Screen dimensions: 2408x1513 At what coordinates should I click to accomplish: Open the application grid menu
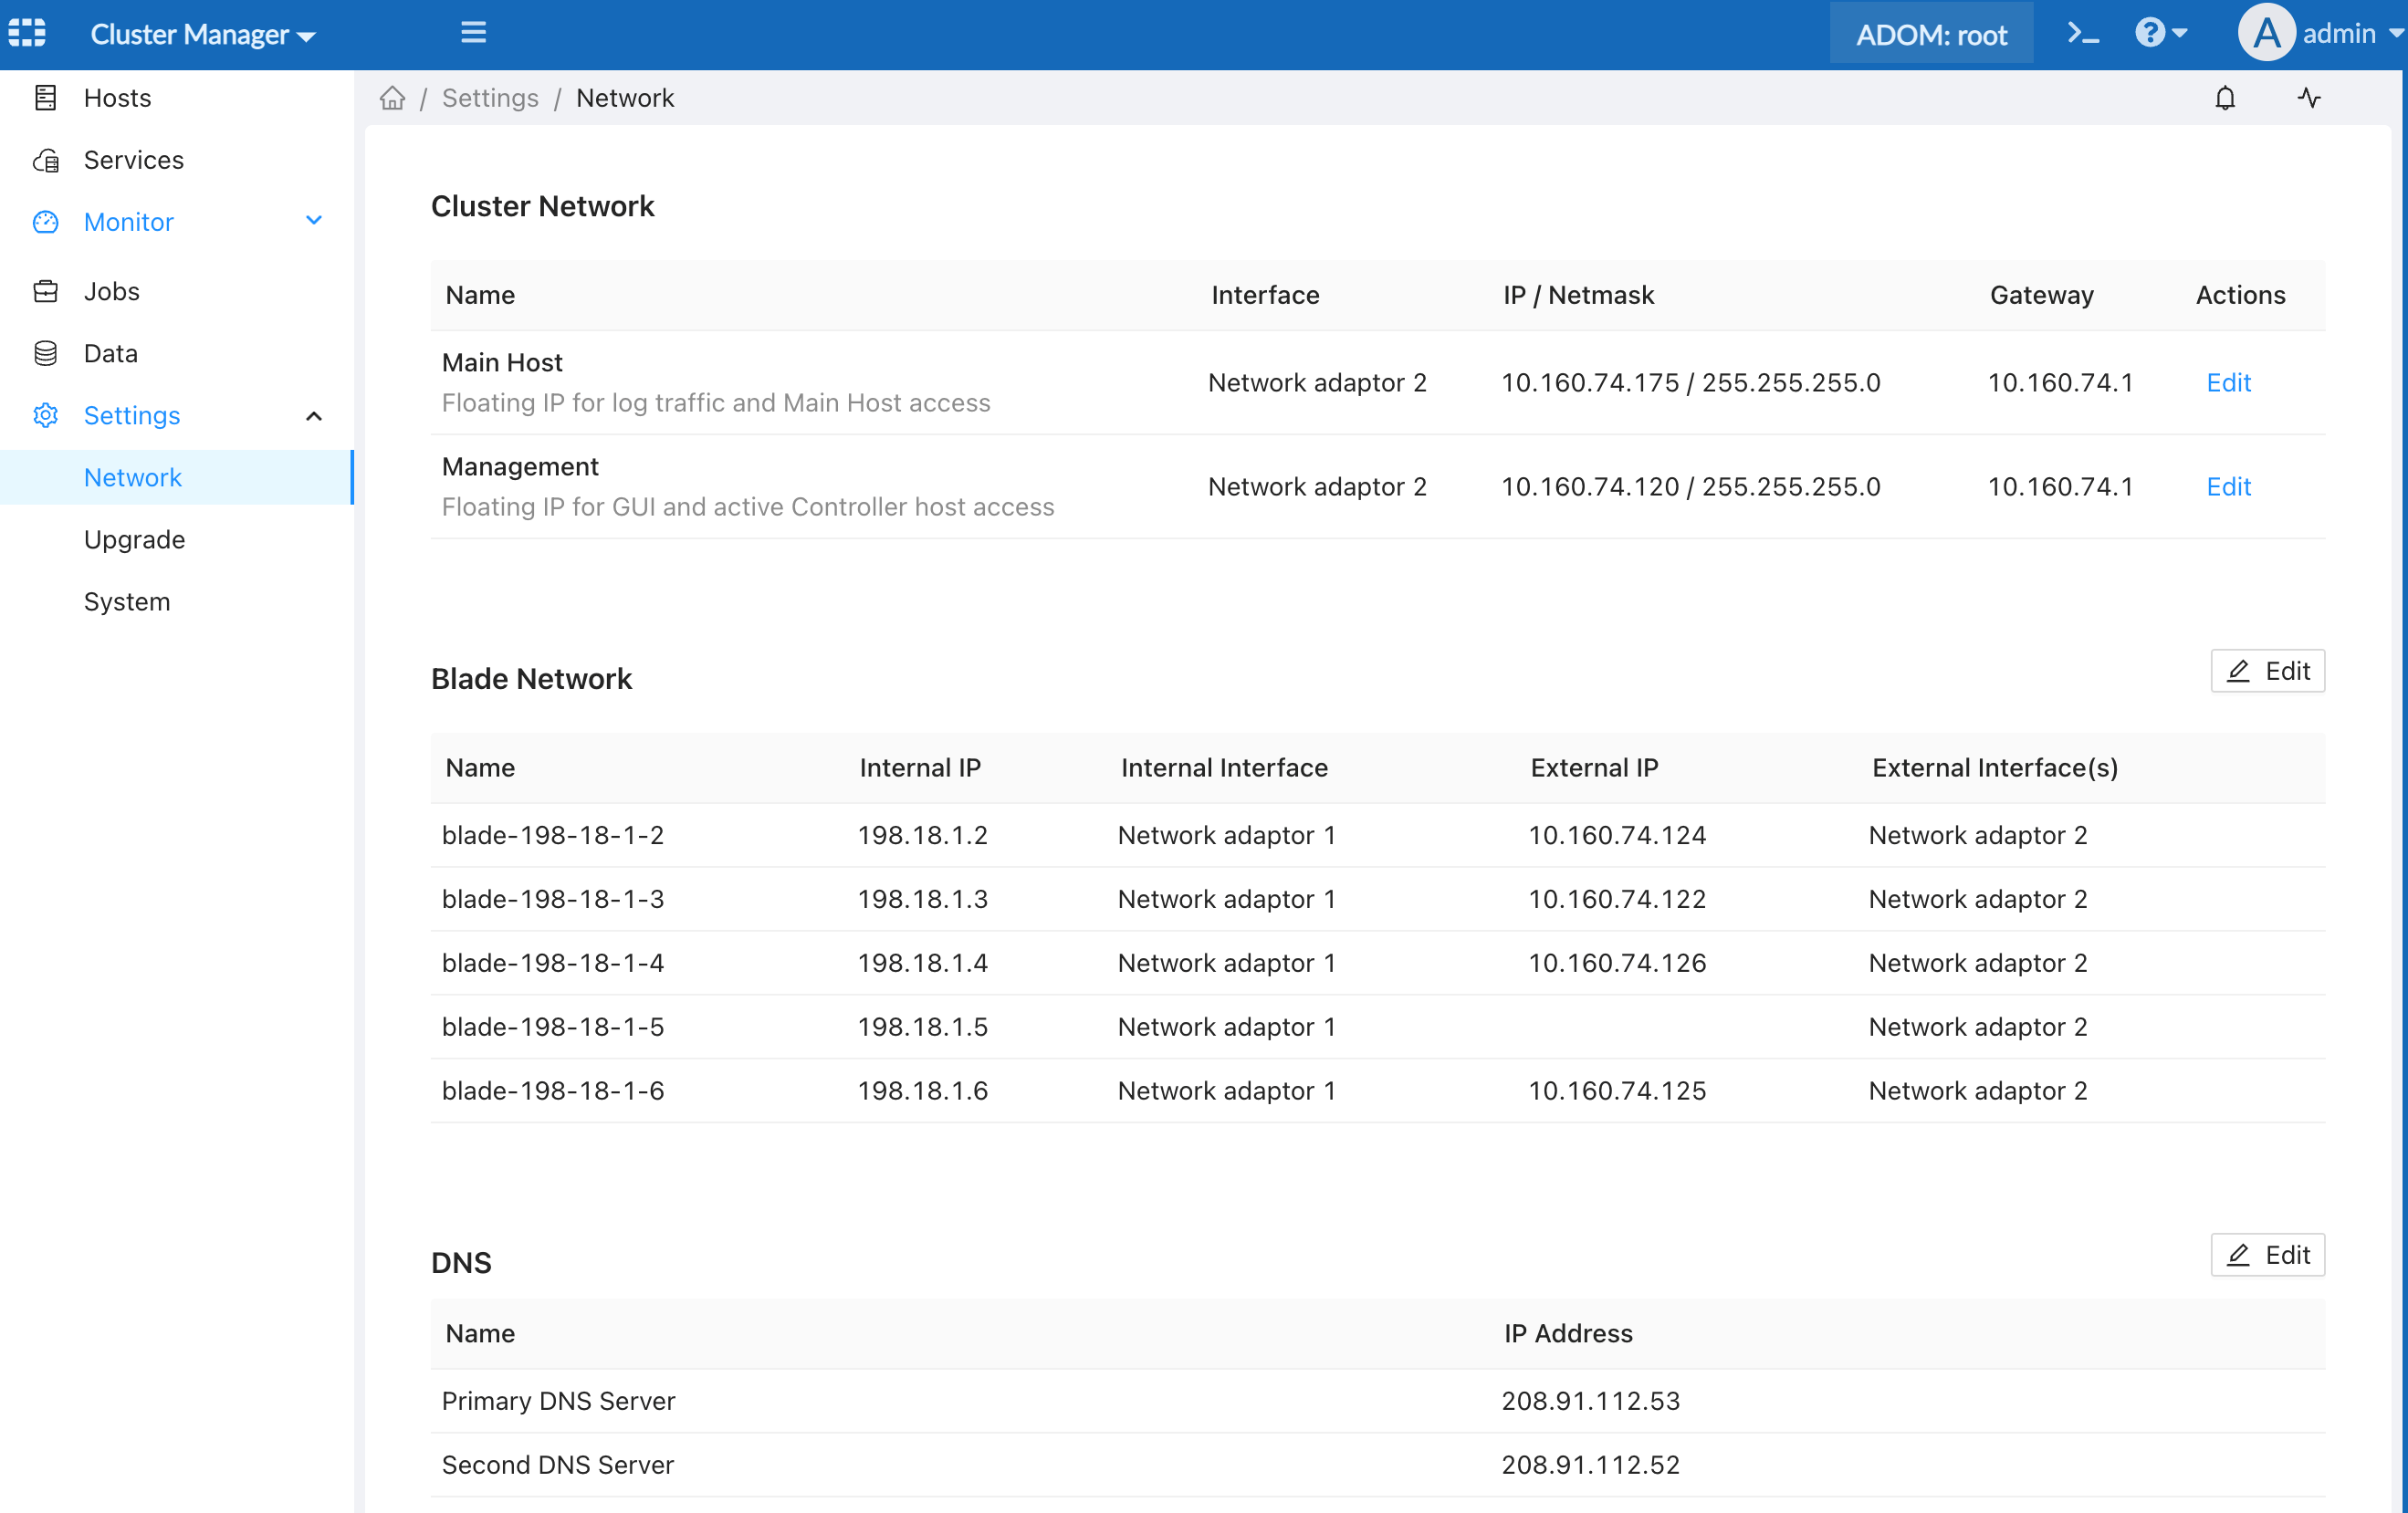tap(27, 32)
